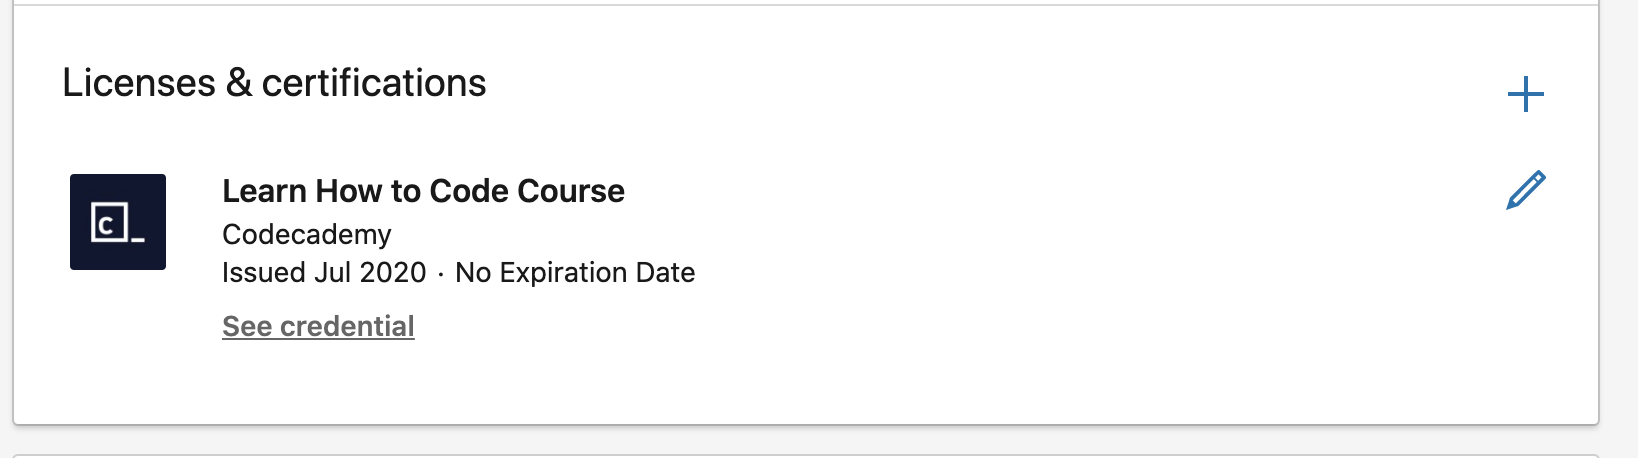Click the Licenses & certifications heading
1638x458 pixels.
click(274, 83)
